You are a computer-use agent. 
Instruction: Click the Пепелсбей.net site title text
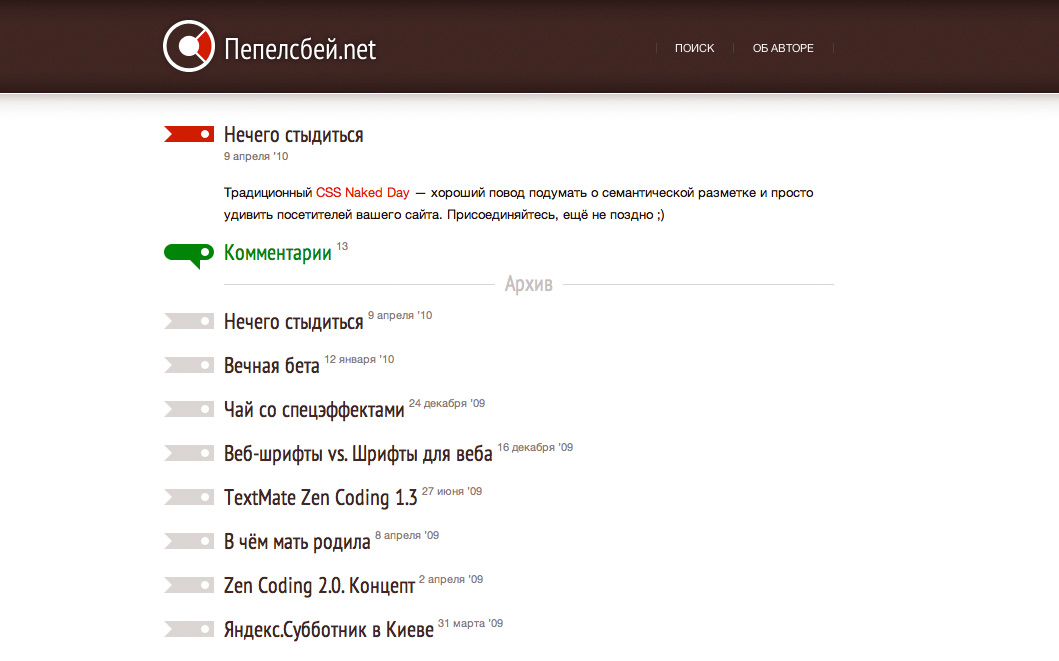tap(300, 48)
